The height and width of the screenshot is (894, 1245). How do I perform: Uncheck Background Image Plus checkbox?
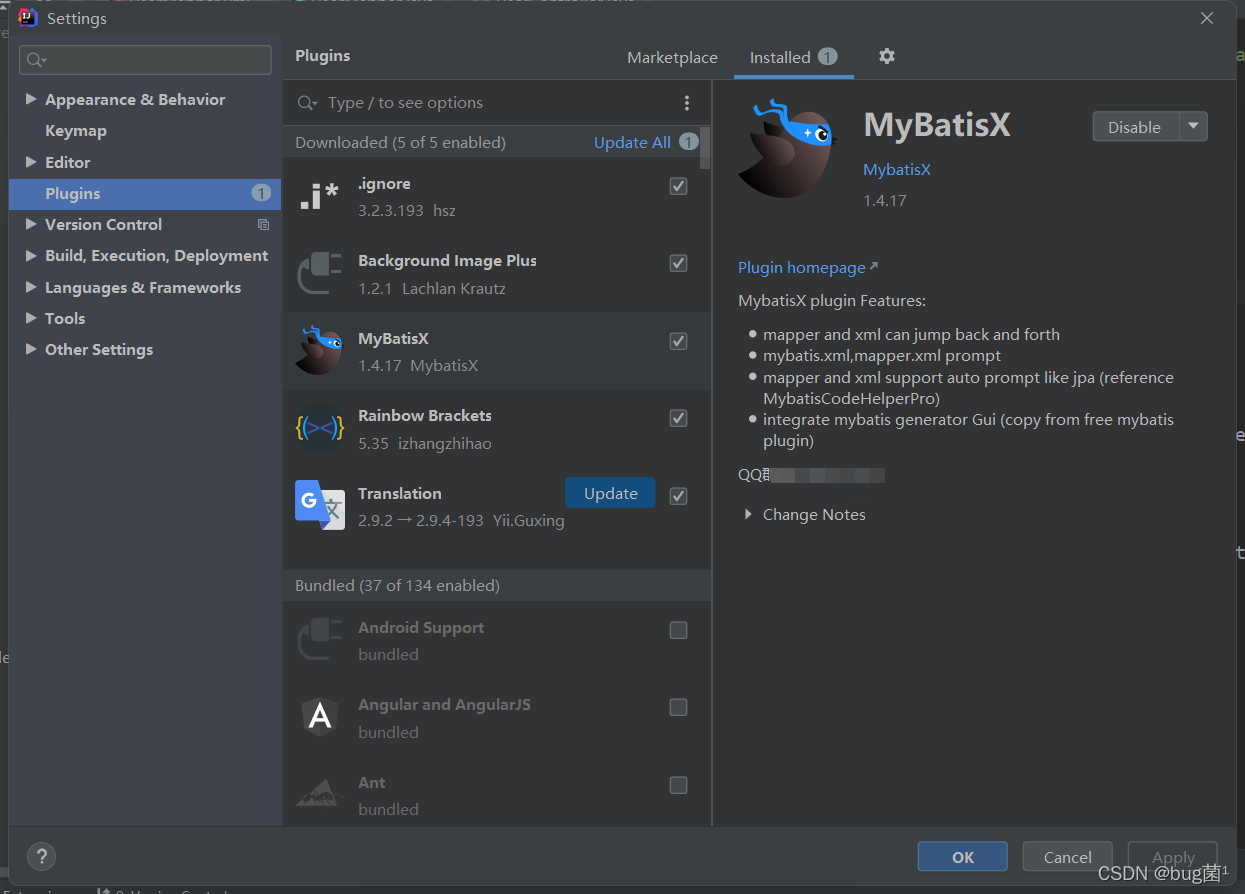[x=678, y=263]
